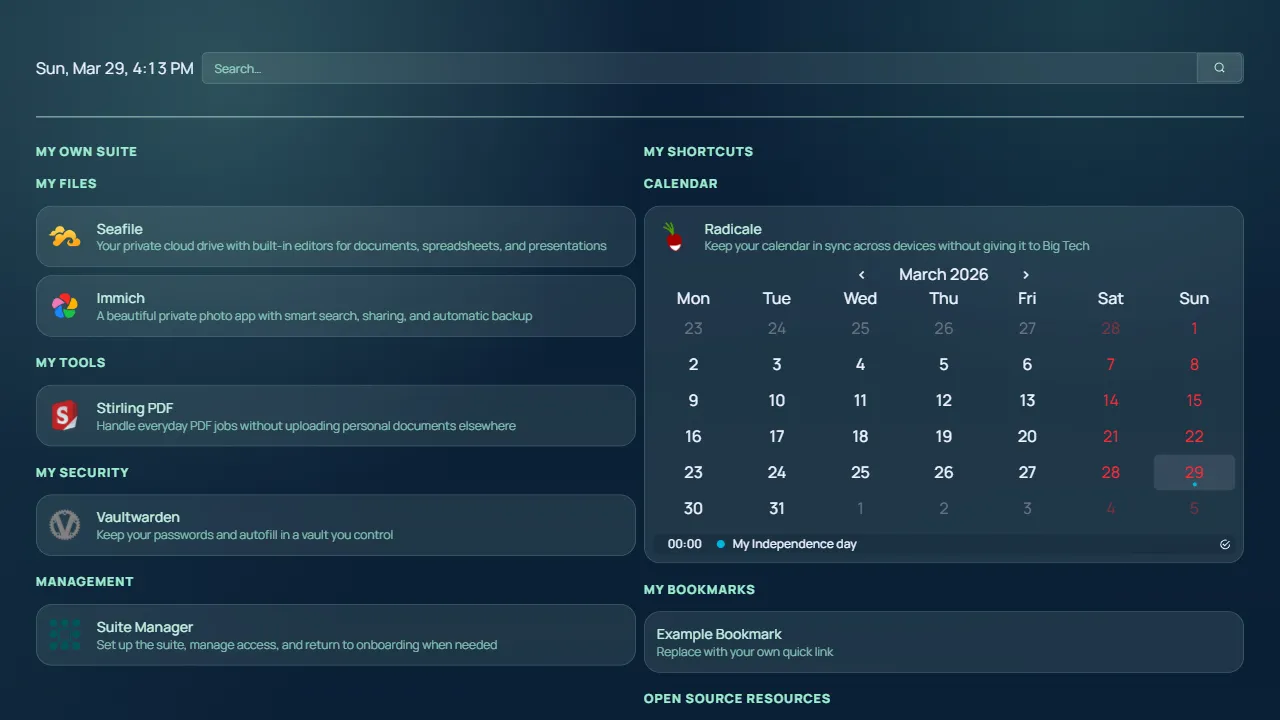Viewport: 1280px width, 720px height.
Task: Toggle the event completion check circle
Action: click(x=1224, y=544)
